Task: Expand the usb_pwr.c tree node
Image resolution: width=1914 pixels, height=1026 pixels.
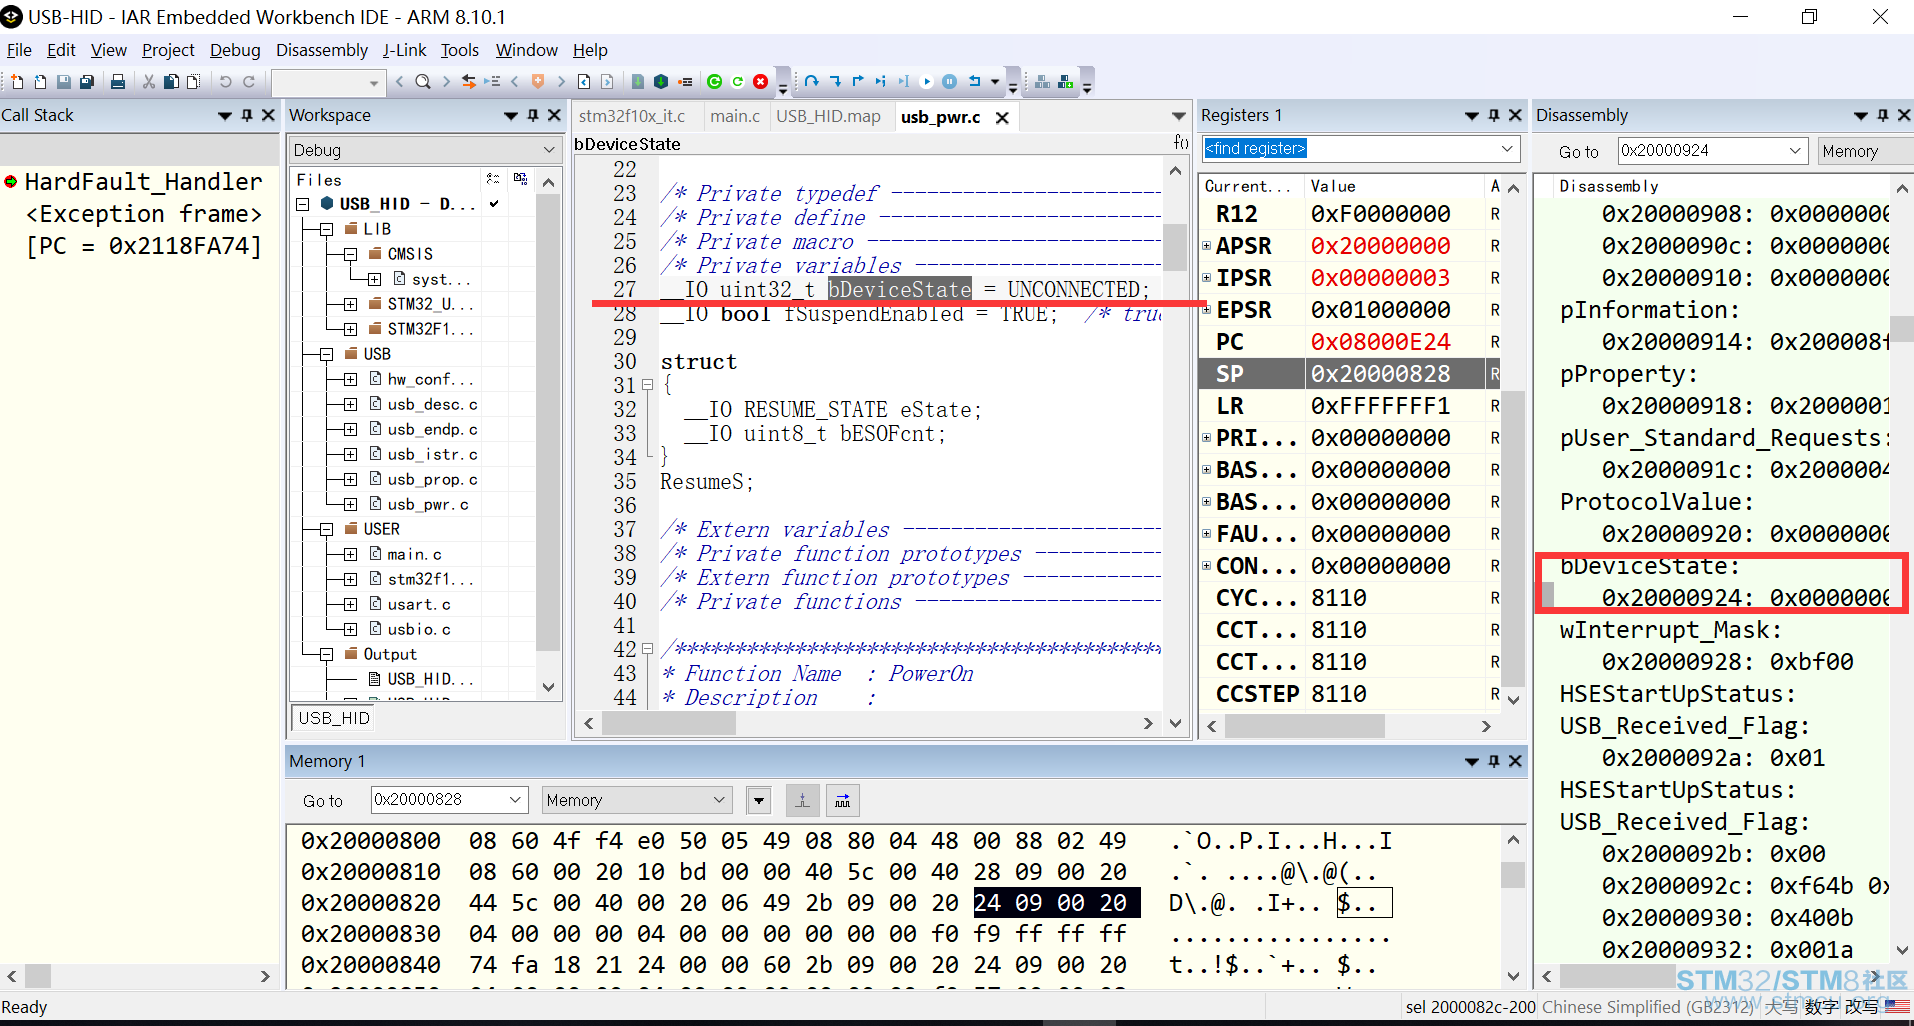Action: tap(350, 504)
